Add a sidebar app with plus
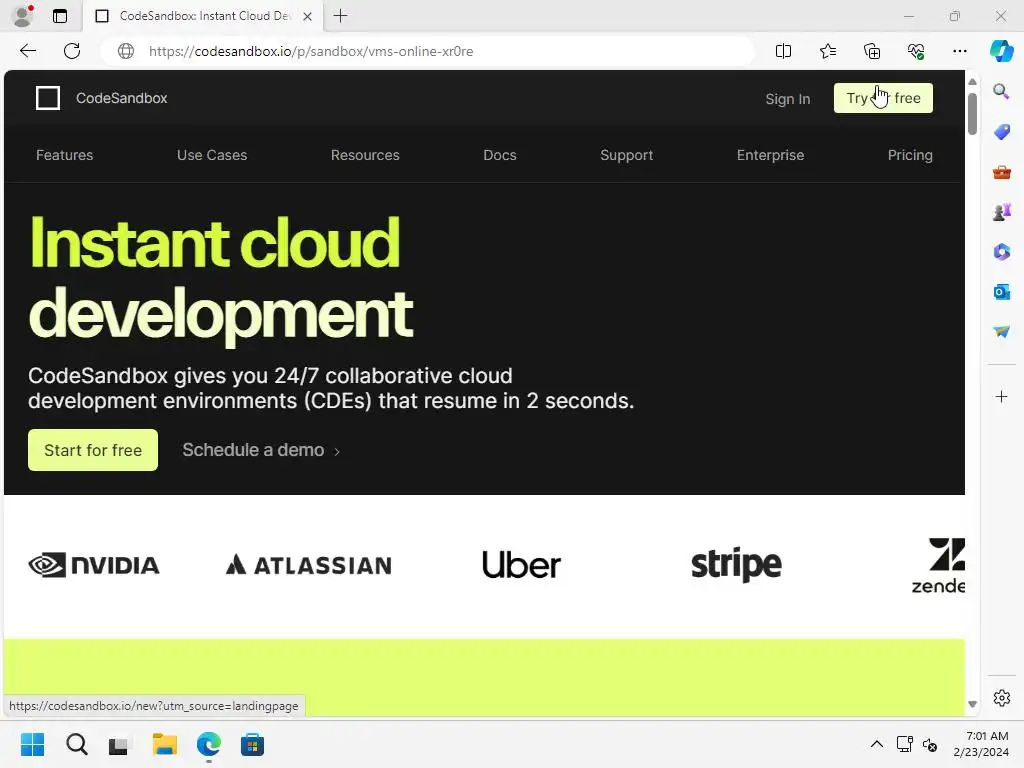1024x768 pixels. [x=1001, y=396]
